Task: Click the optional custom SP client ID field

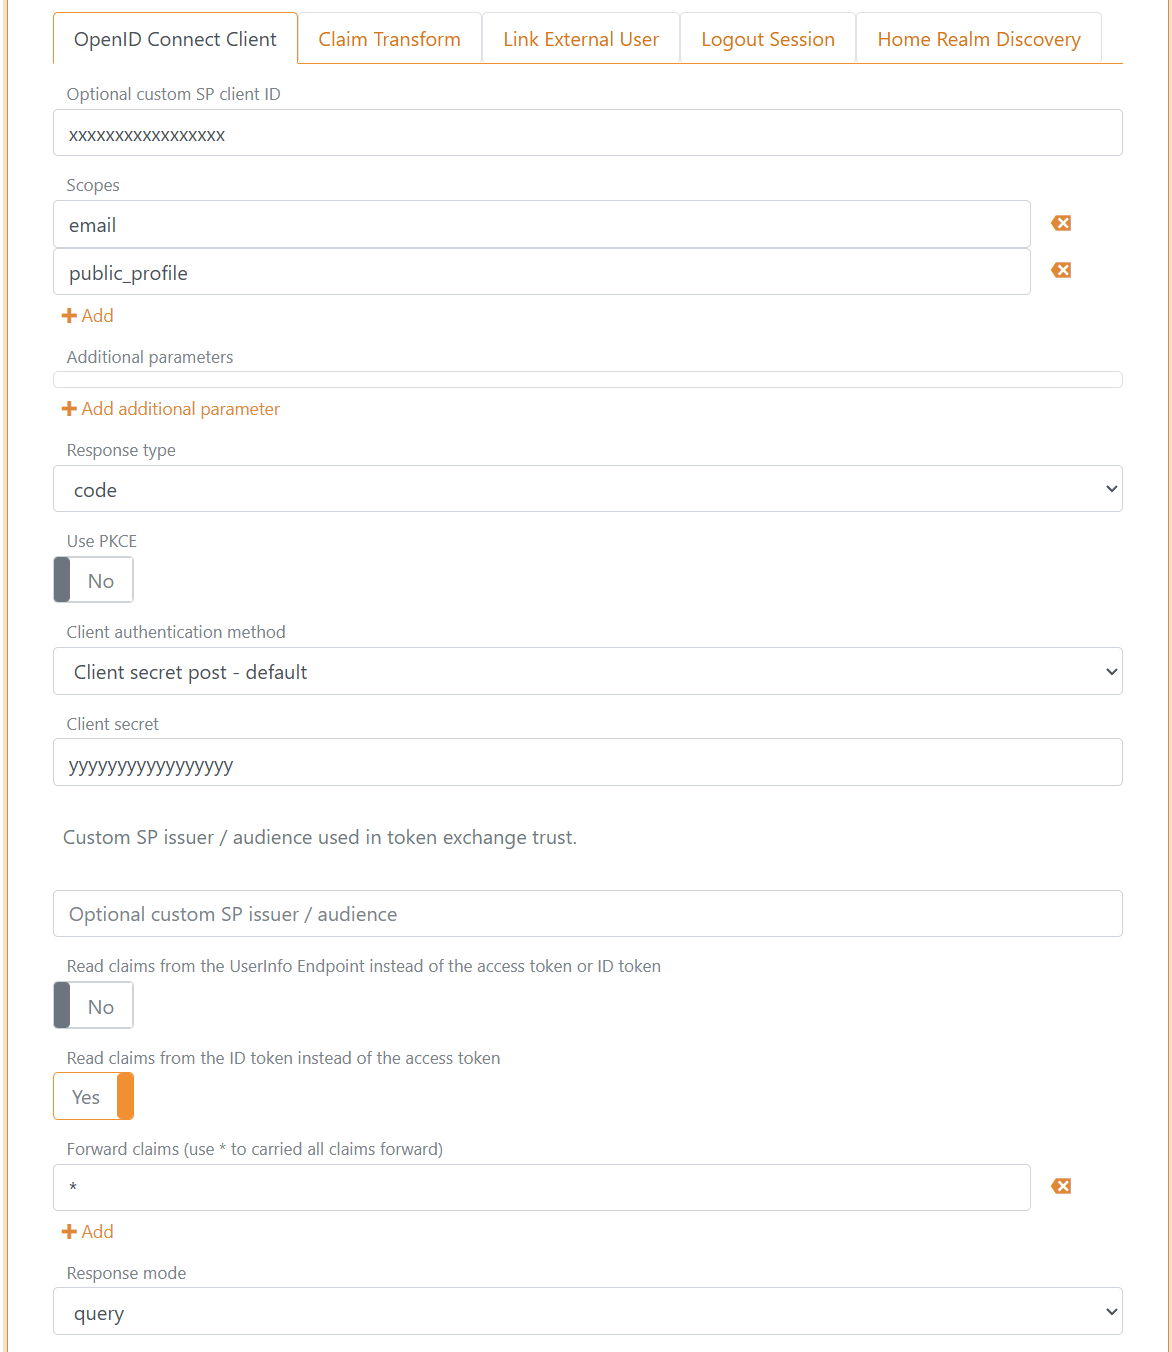Action: [587, 132]
